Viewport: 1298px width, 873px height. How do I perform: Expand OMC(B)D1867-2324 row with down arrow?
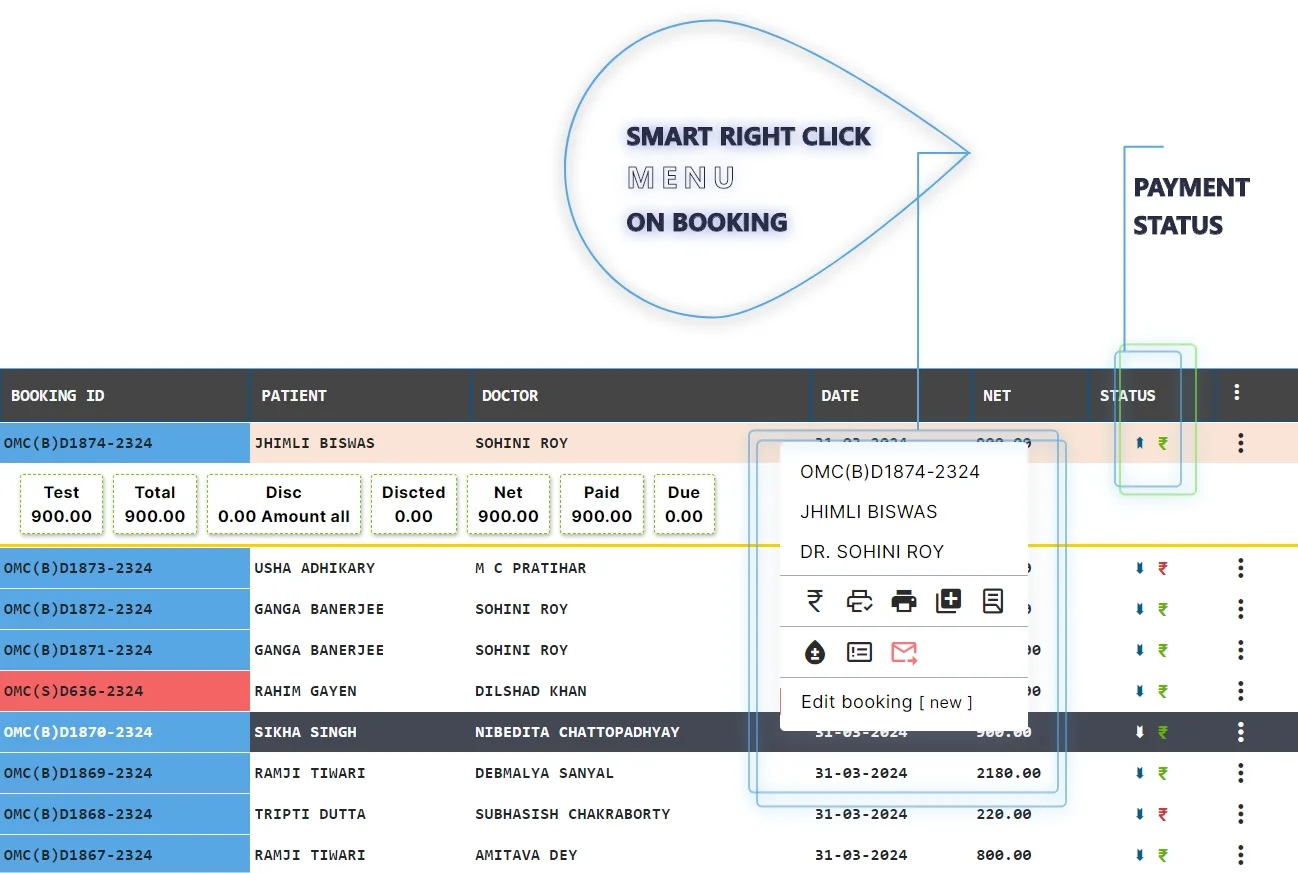coord(1139,855)
